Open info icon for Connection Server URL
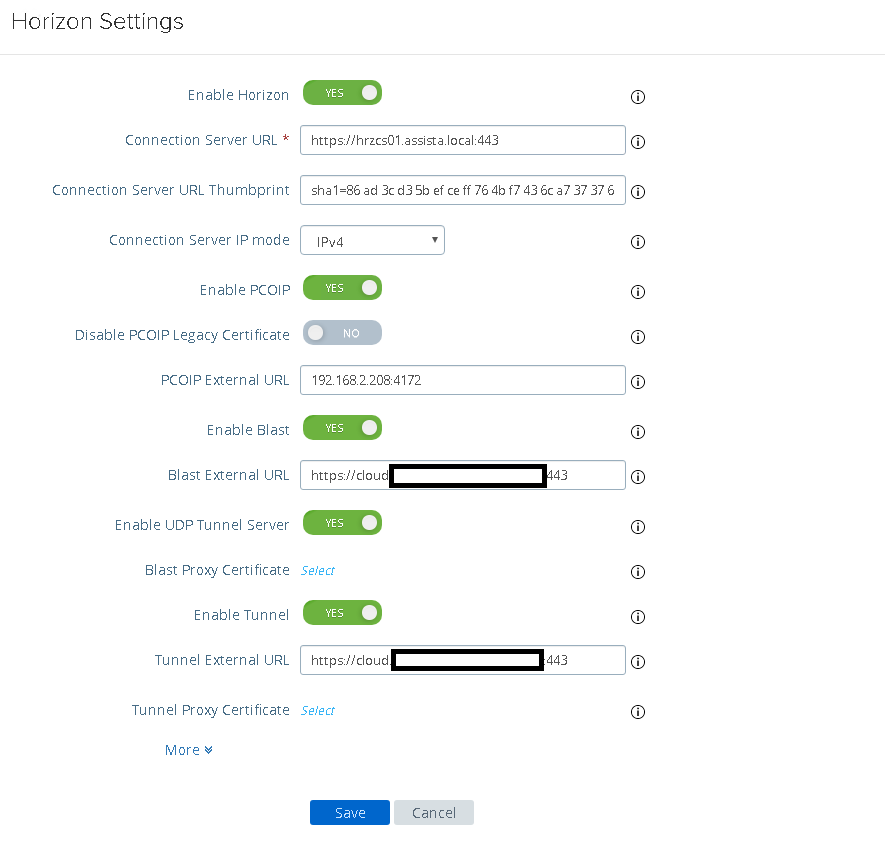 (637, 142)
